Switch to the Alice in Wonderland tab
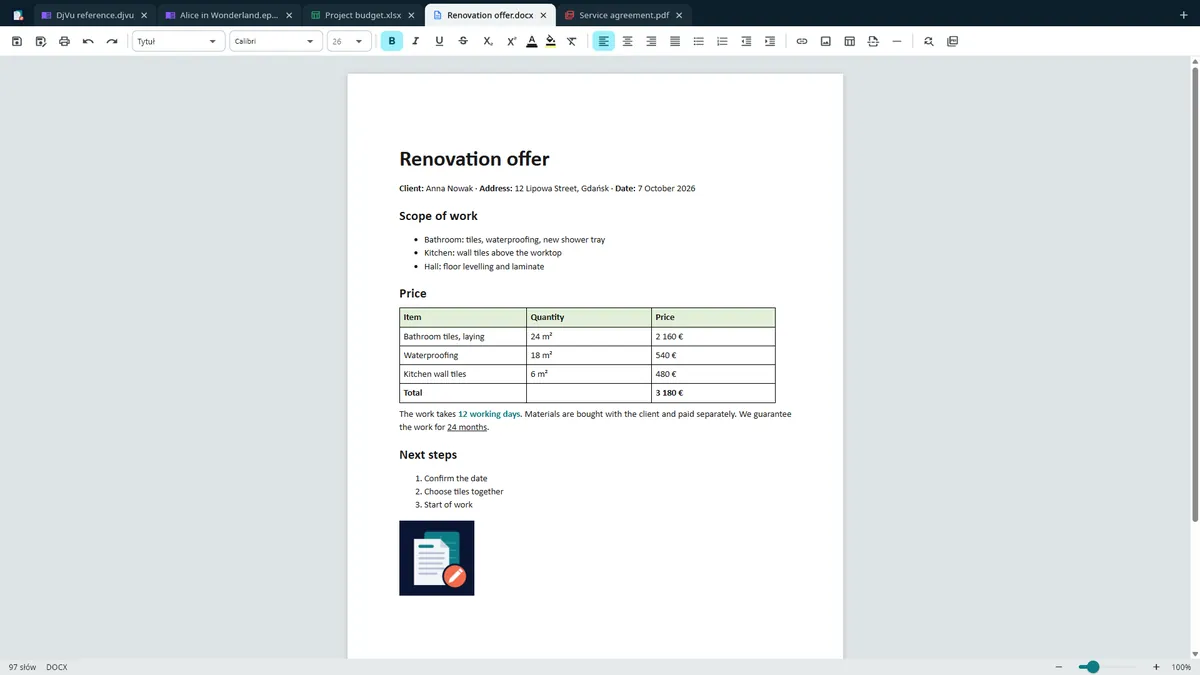The width and height of the screenshot is (1200, 675). pos(229,15)
